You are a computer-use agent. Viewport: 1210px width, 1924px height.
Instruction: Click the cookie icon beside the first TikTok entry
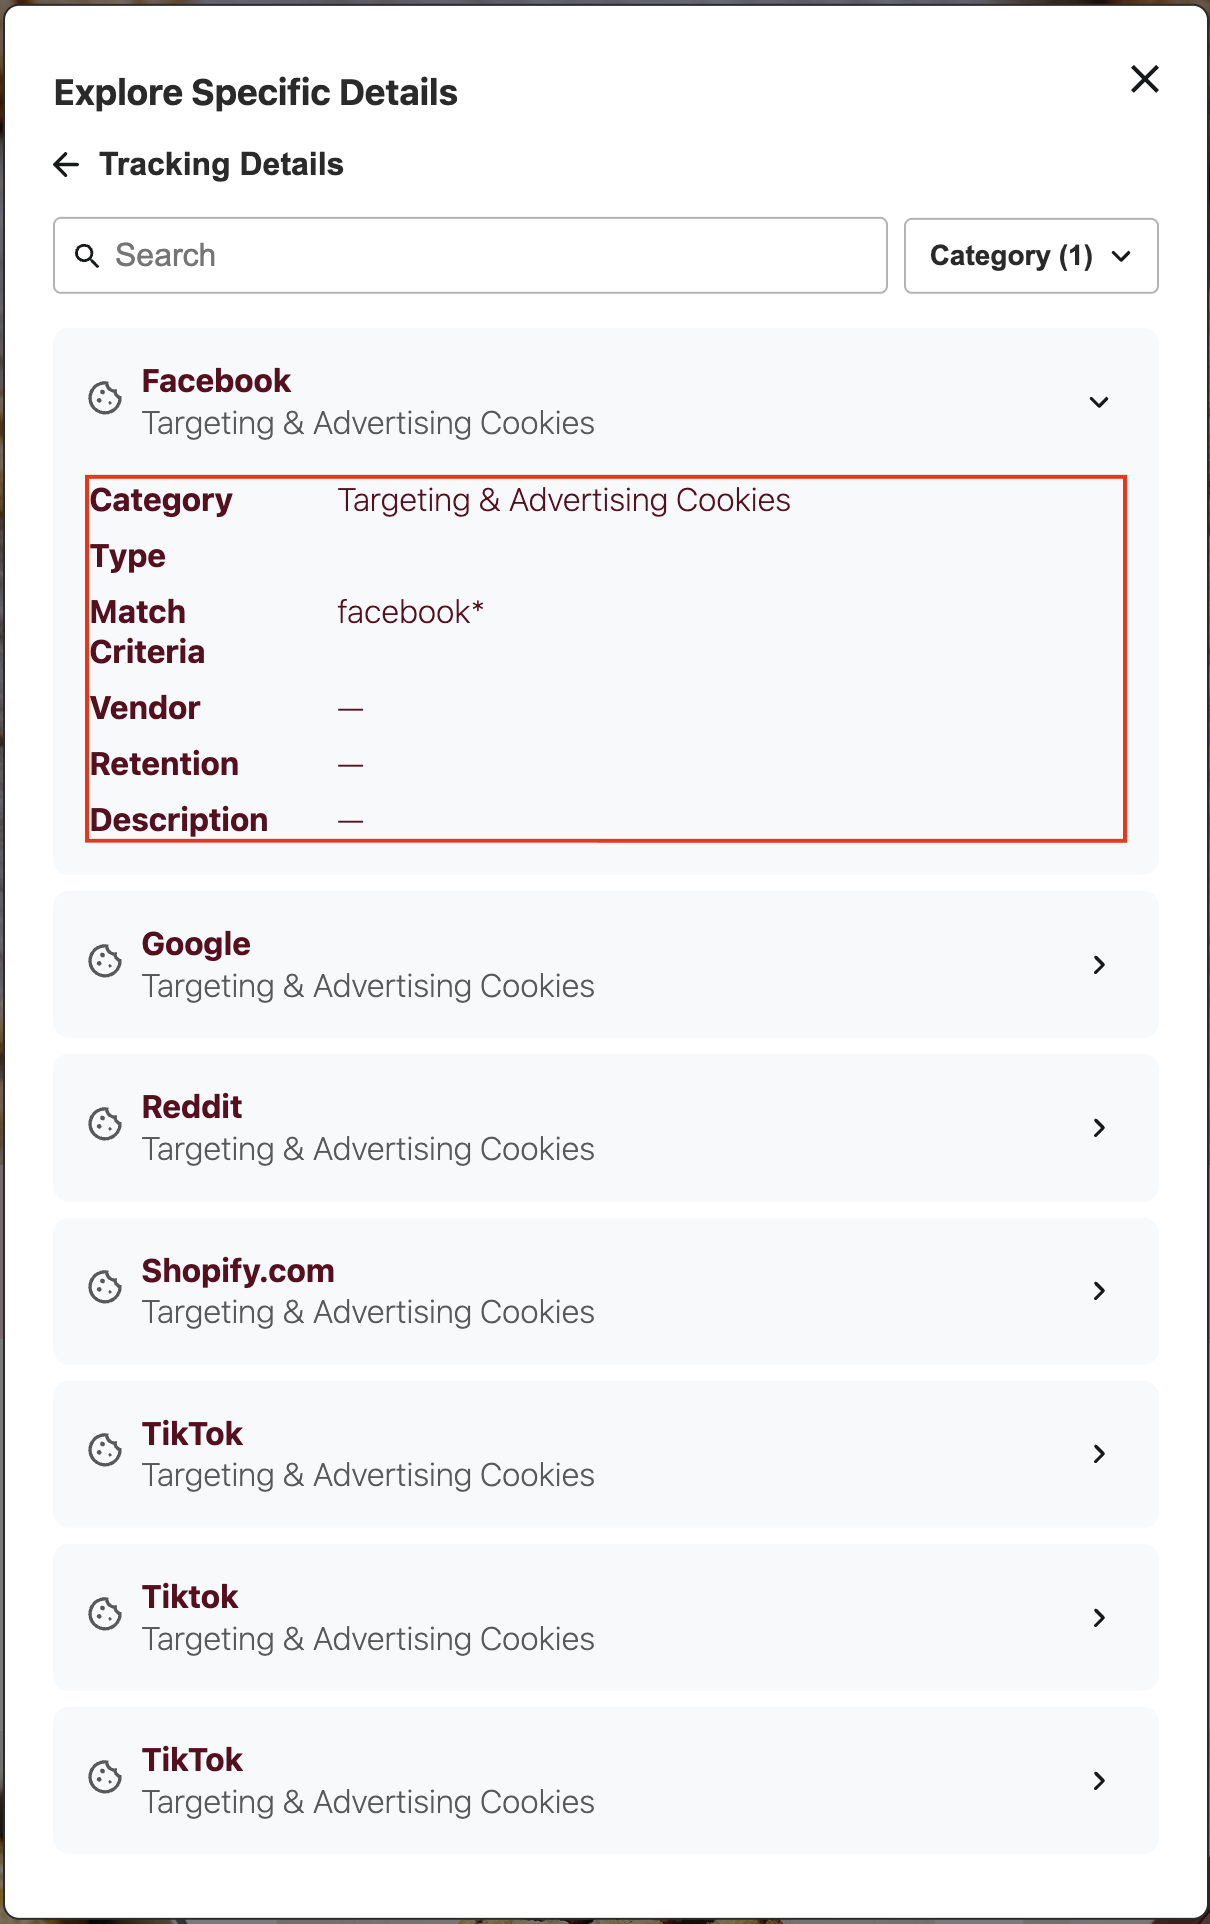tap(105, 1452)
